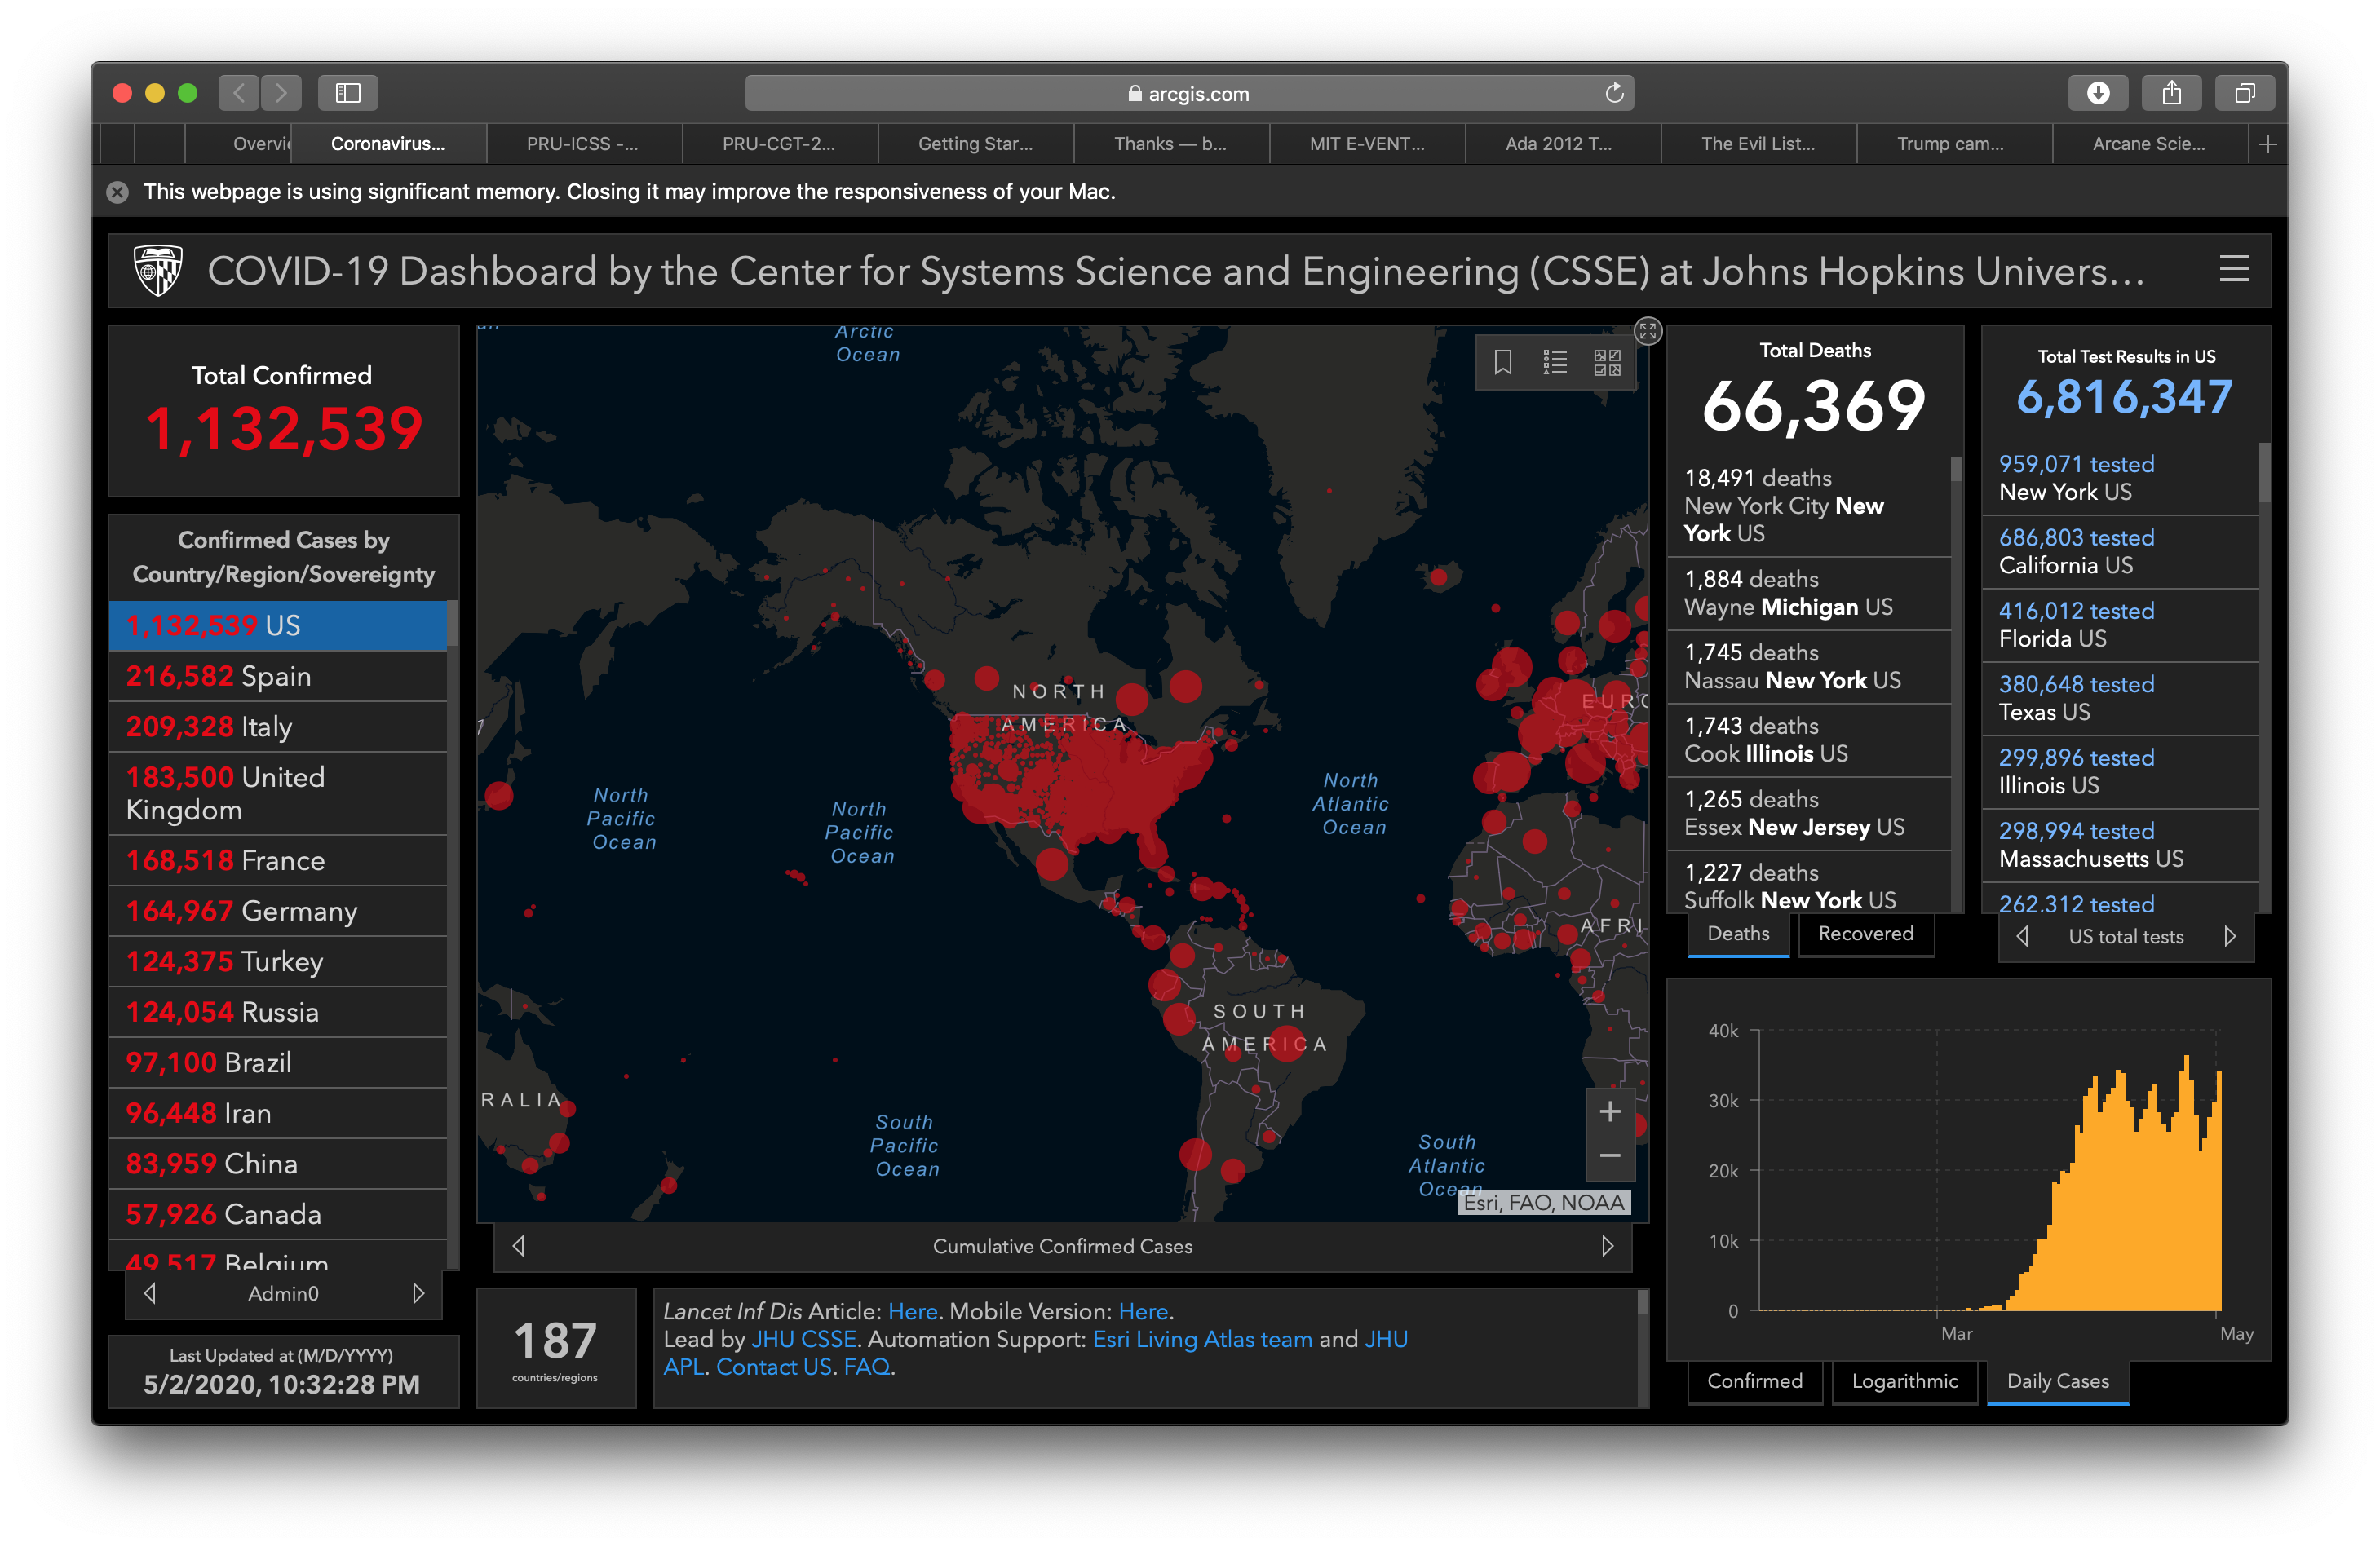Click the arcgis.com address bar
Image resolution: width=2380 pixels, height=1546 pixels.
tap(1189, 93)
